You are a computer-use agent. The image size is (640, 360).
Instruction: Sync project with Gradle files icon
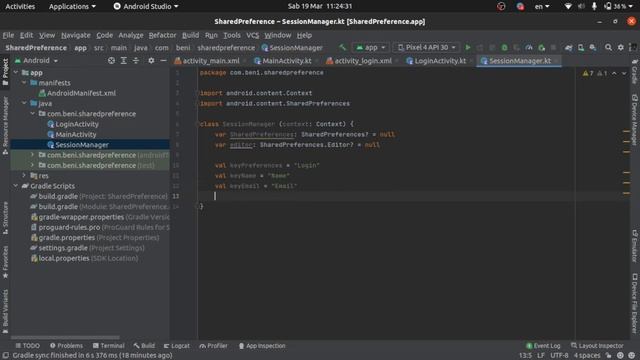click(569, 48)
